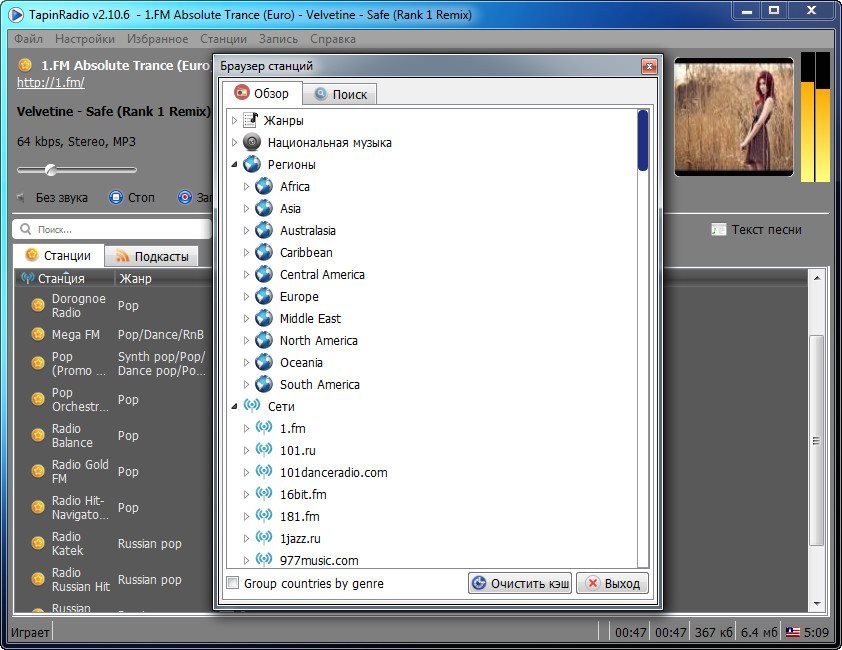Viewport: 842px width, 650px height.
Task: Click the volume slider handle
Action: coord(50,170)
